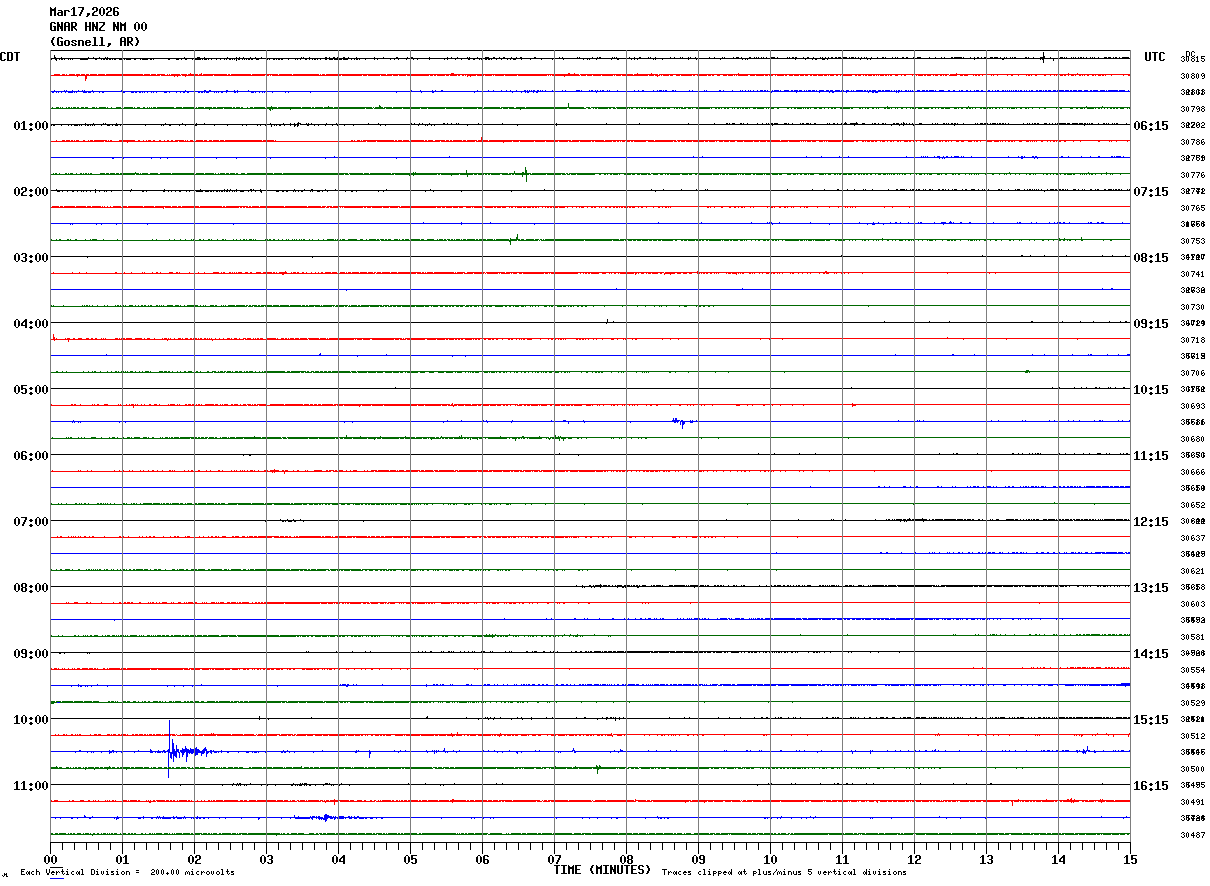Click the 16:15 UTC row label
1210x886 pixels.
(1151, 786)
